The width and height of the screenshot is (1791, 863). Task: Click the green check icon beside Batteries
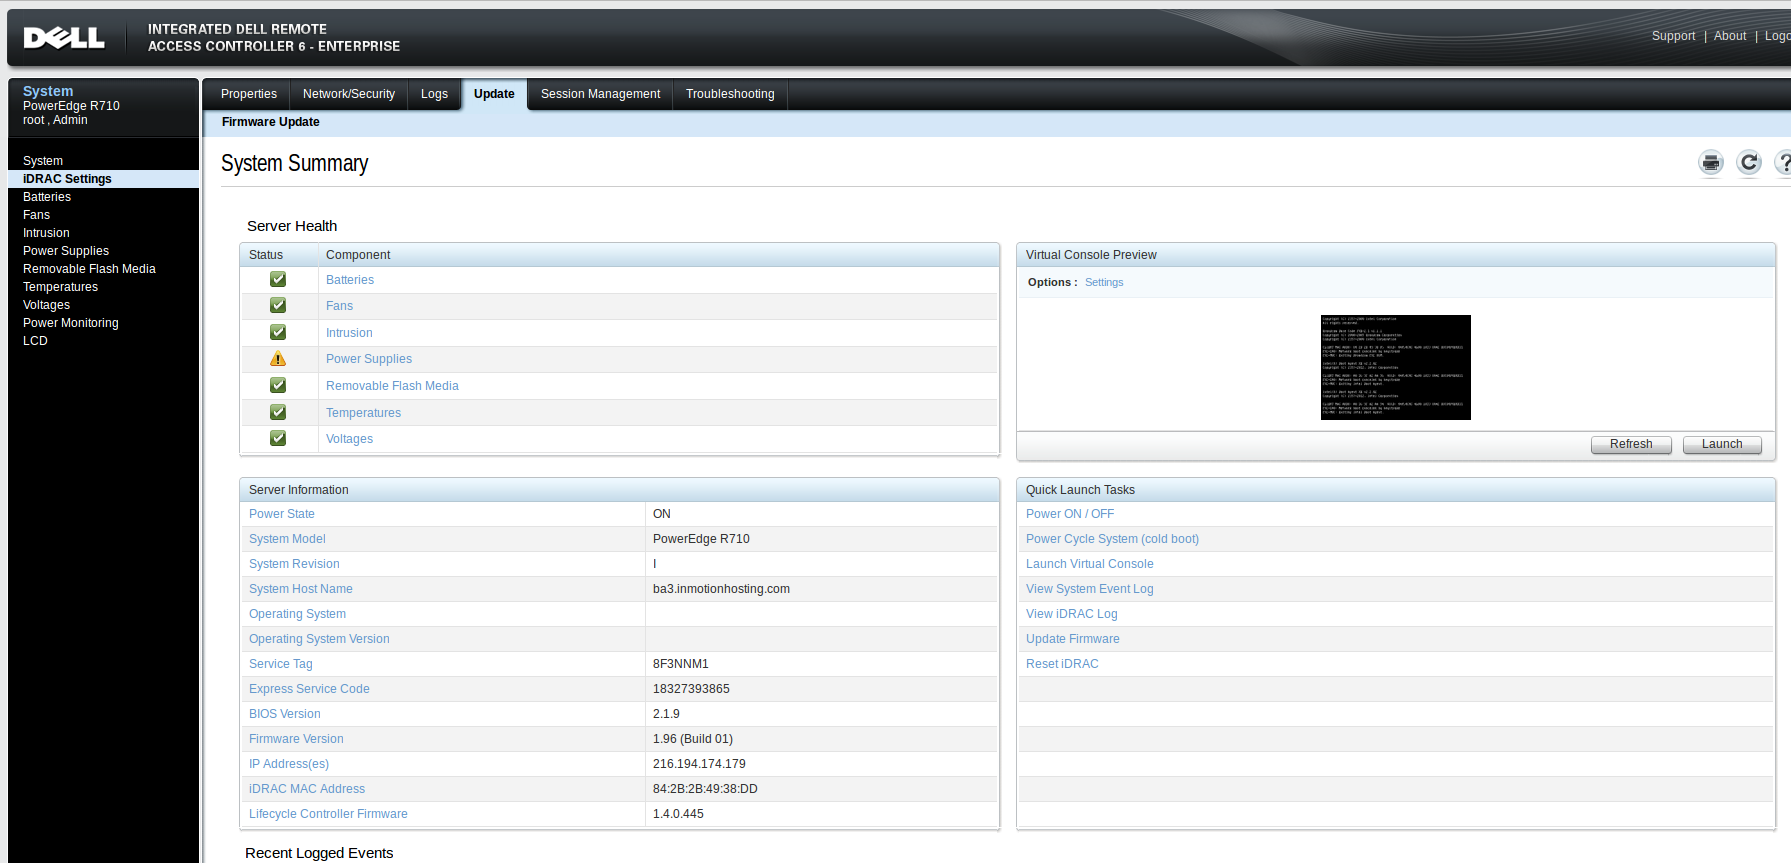[x=278, y=280]
